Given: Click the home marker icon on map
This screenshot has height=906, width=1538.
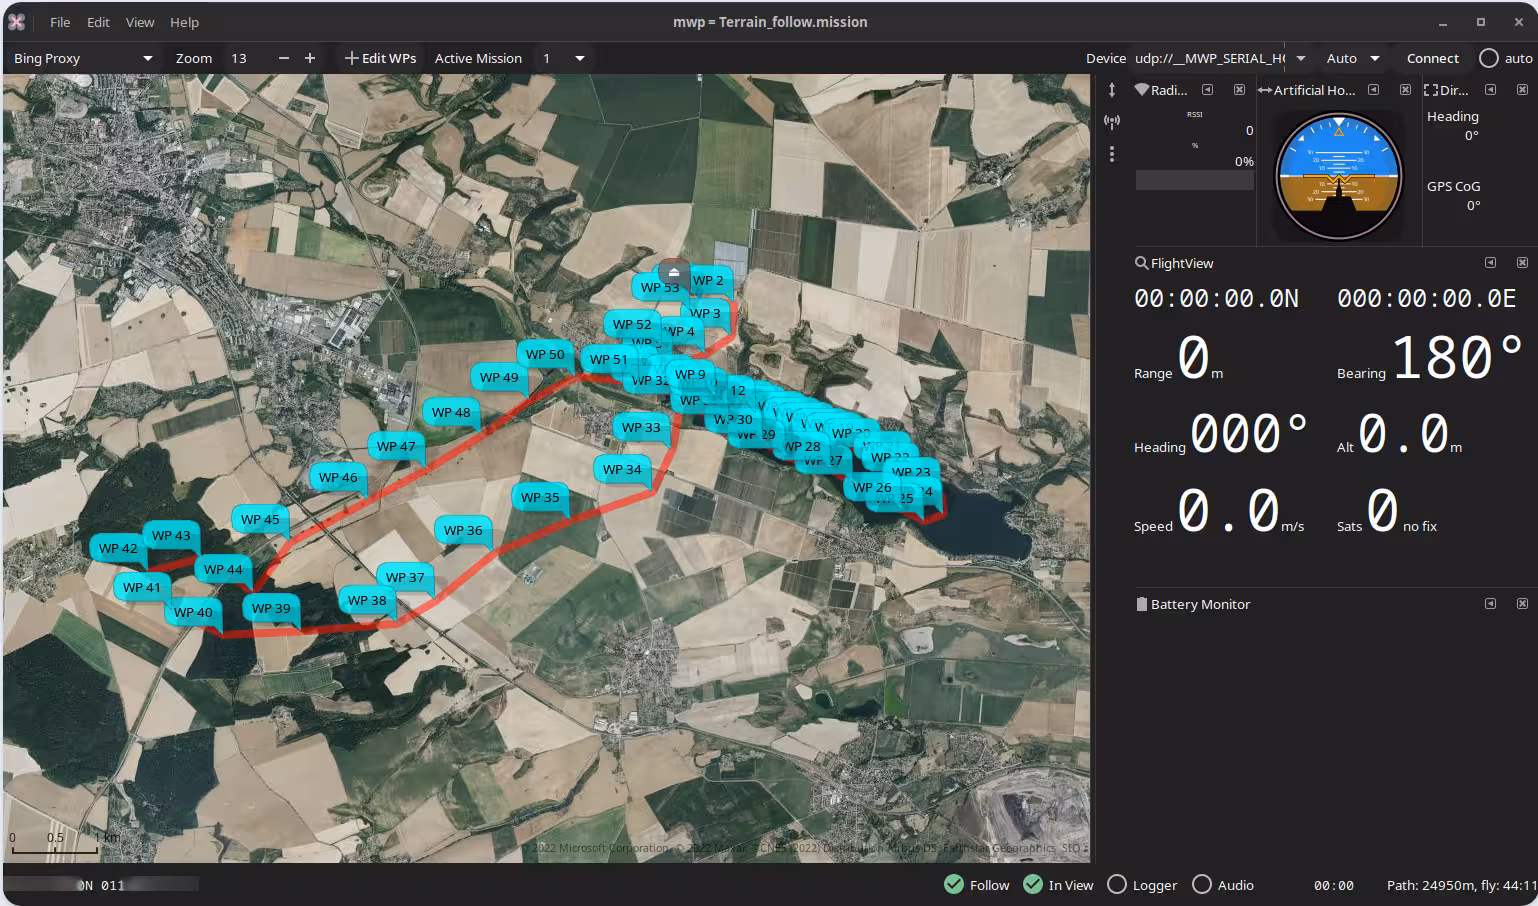Looking at the screenshot, I should click(674, 271).
